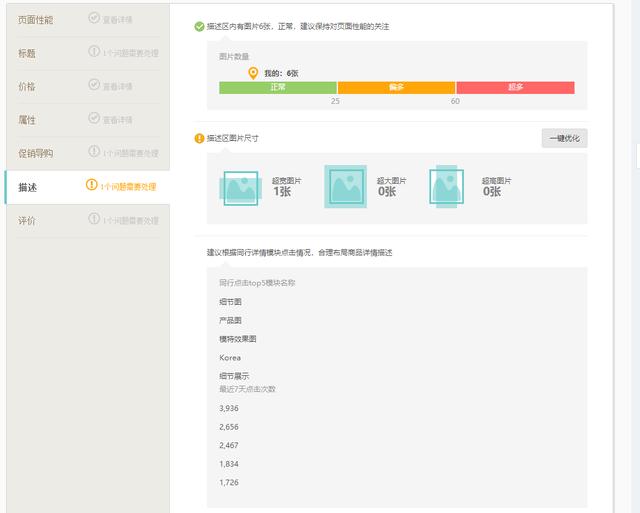Click the green check status icon
This screenshot has width=640, height=513.
point(199,27)
